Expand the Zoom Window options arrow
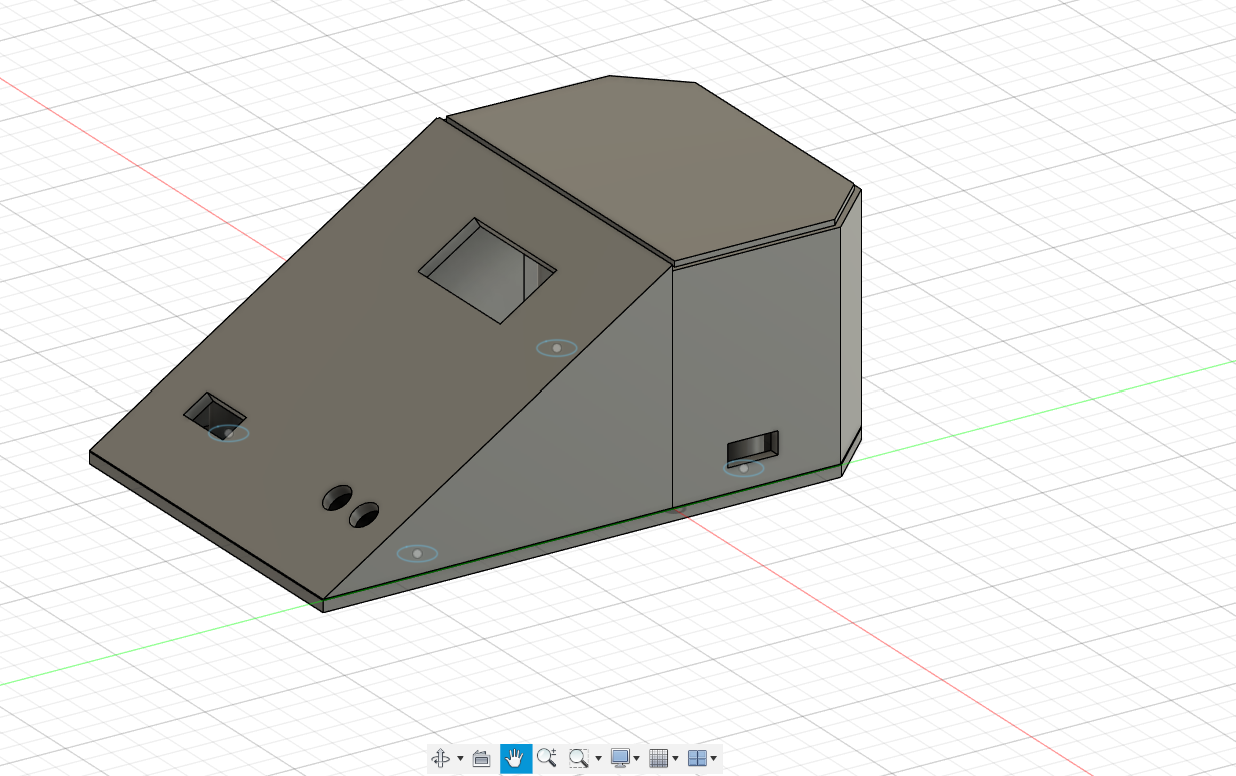The width and height of the screenshot is (1236, 776). pyautogui.click(x=598, y=759)
